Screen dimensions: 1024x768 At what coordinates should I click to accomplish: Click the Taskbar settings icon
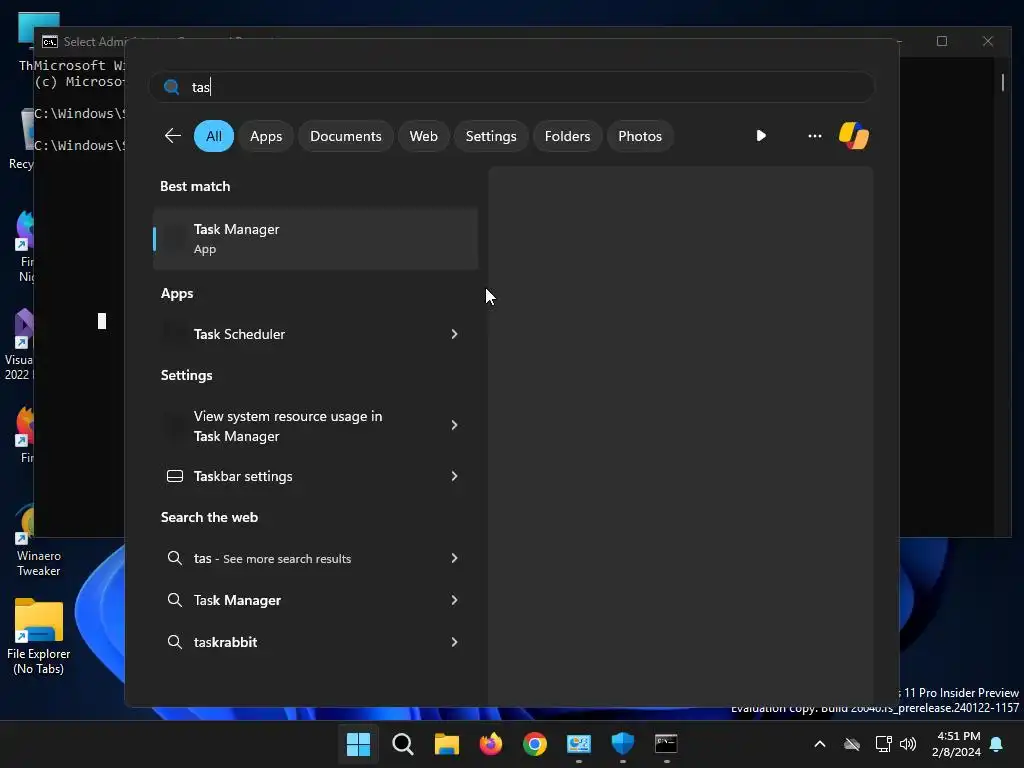[175, 476]
